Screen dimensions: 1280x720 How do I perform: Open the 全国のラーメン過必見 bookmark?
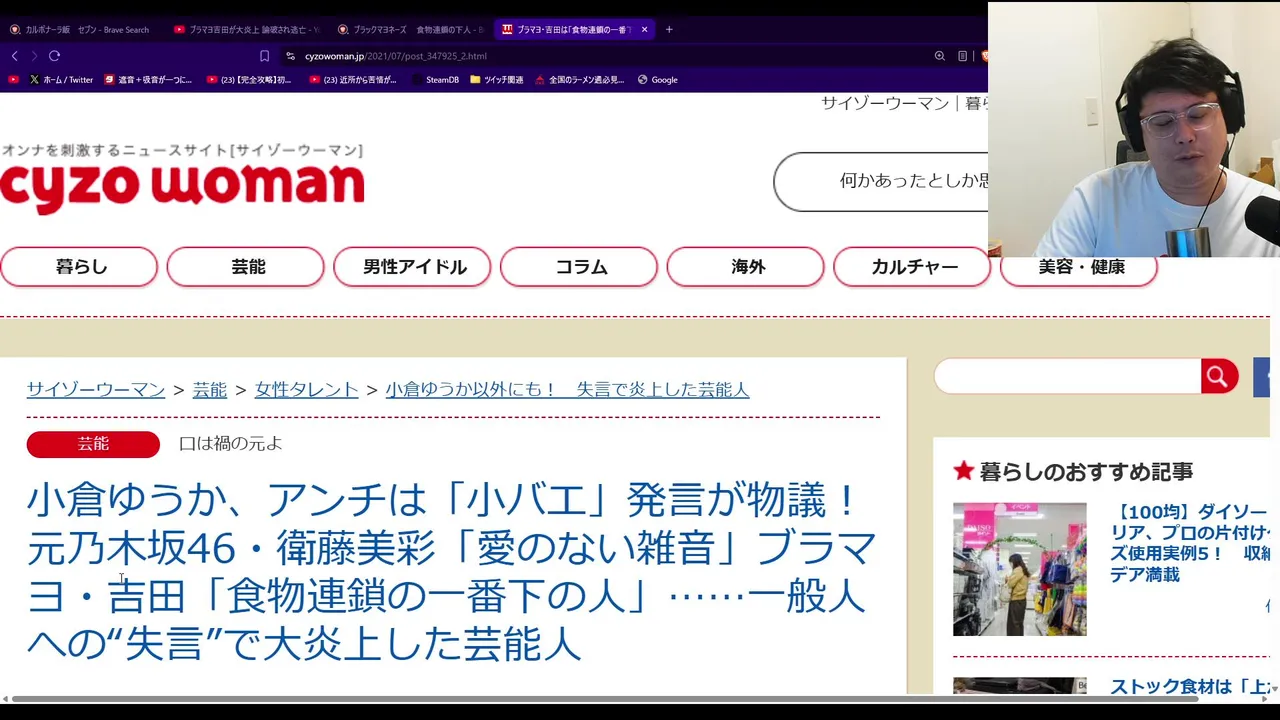(580, 79)
